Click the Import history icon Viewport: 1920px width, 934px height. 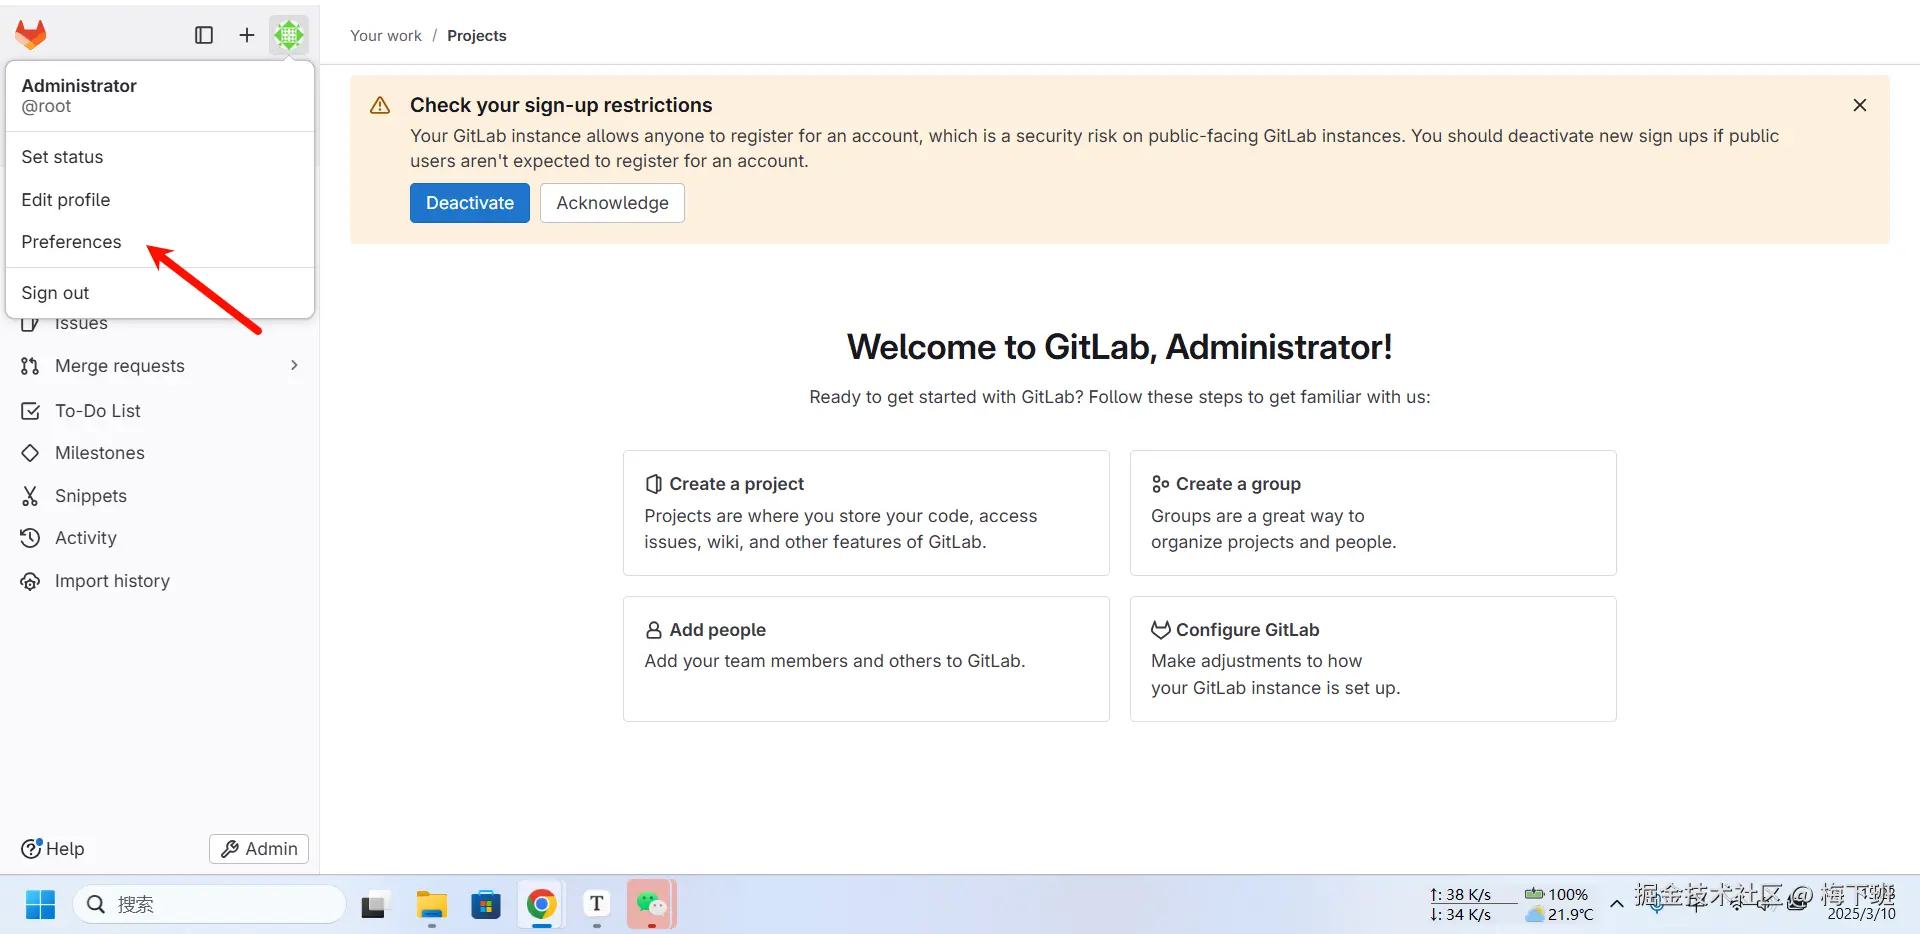pos(30,581)
